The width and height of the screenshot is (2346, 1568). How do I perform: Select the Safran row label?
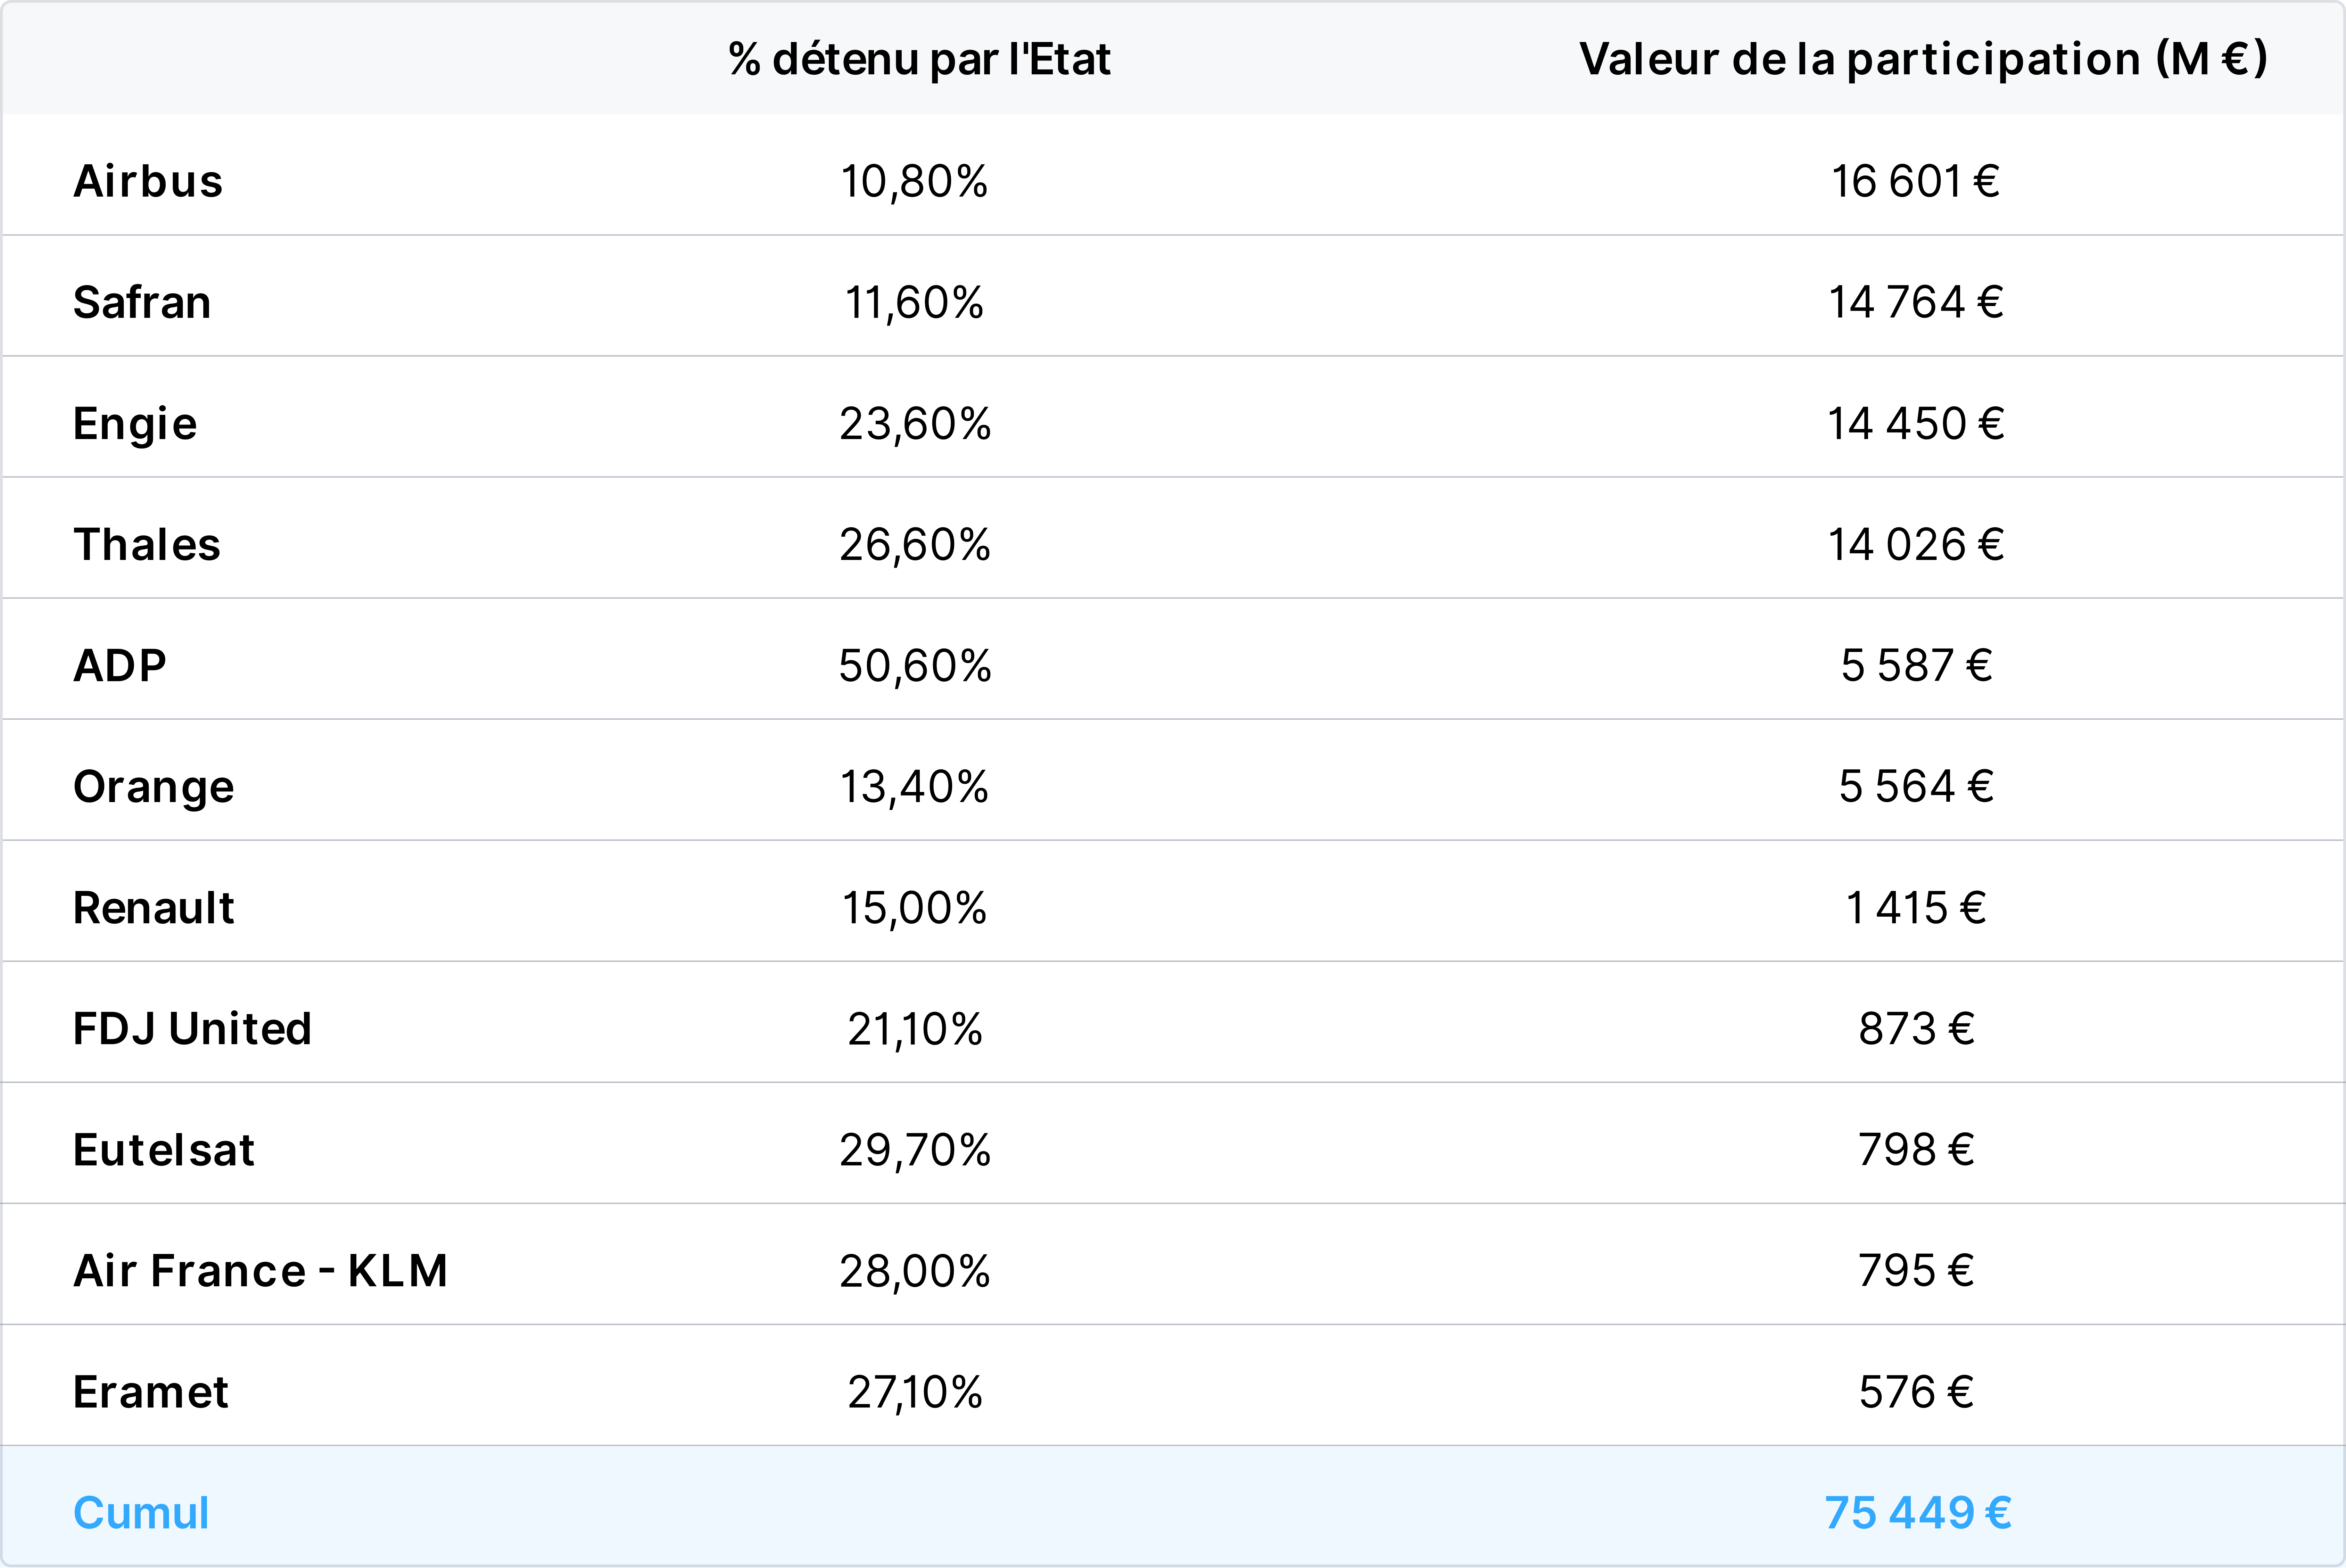pos(142,302)
